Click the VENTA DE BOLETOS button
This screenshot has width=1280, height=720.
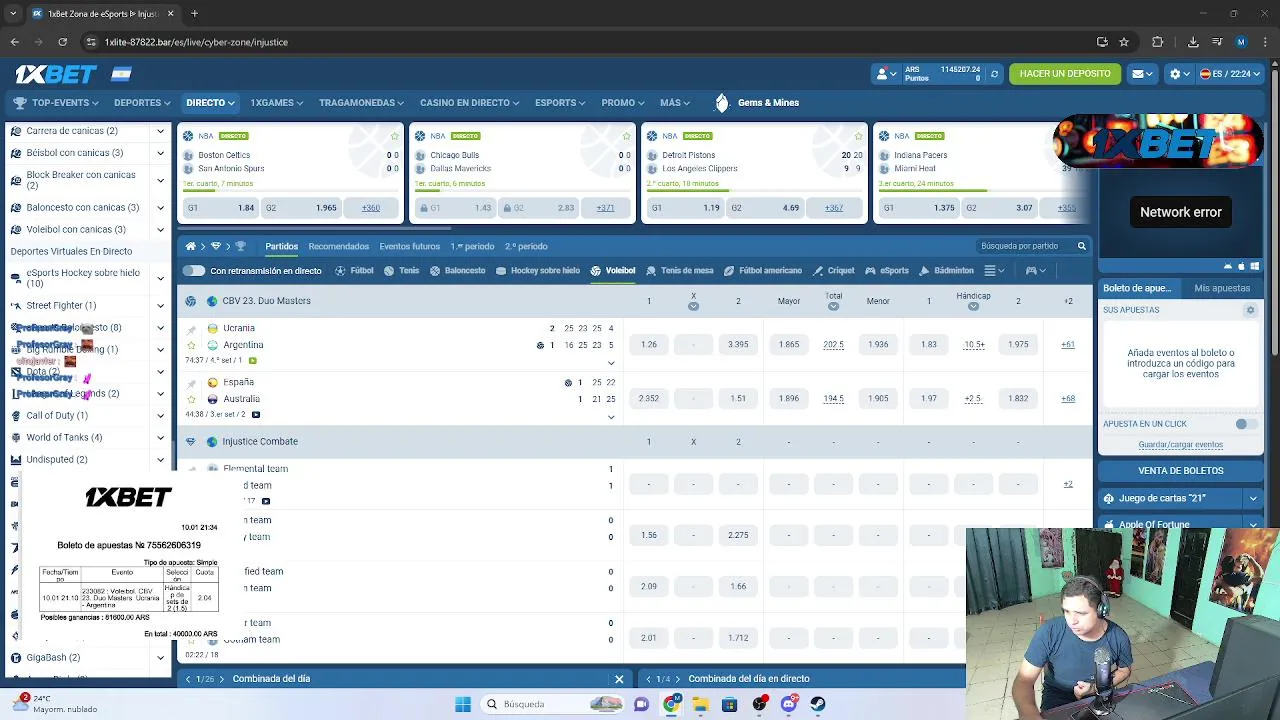pyautogui.click(x=1181, y=471)
